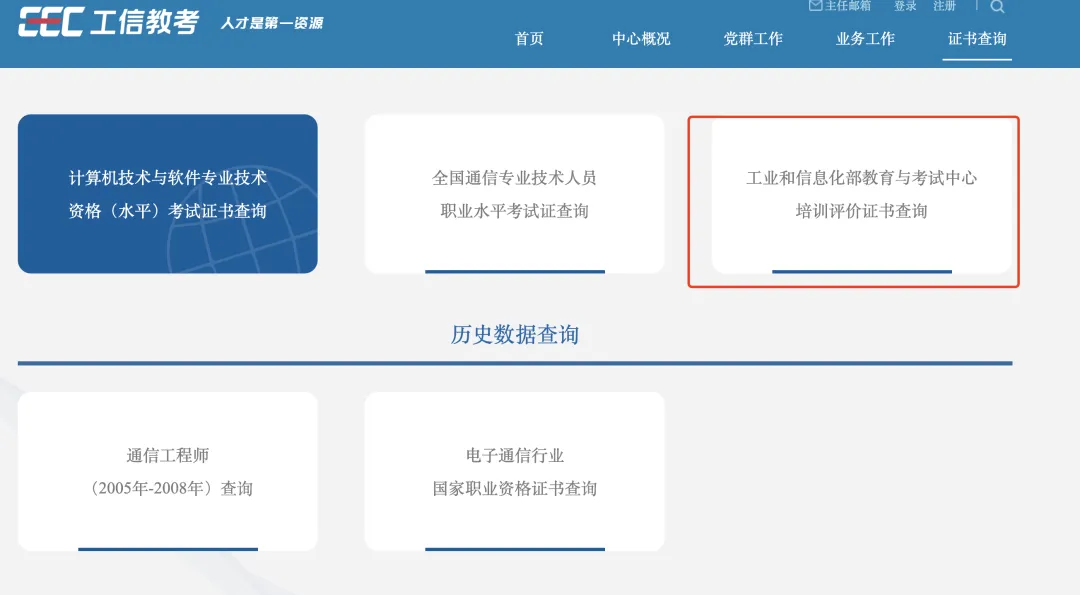Open the 中心概况 menu item
1080x595 pixels.
pos(641,39)
